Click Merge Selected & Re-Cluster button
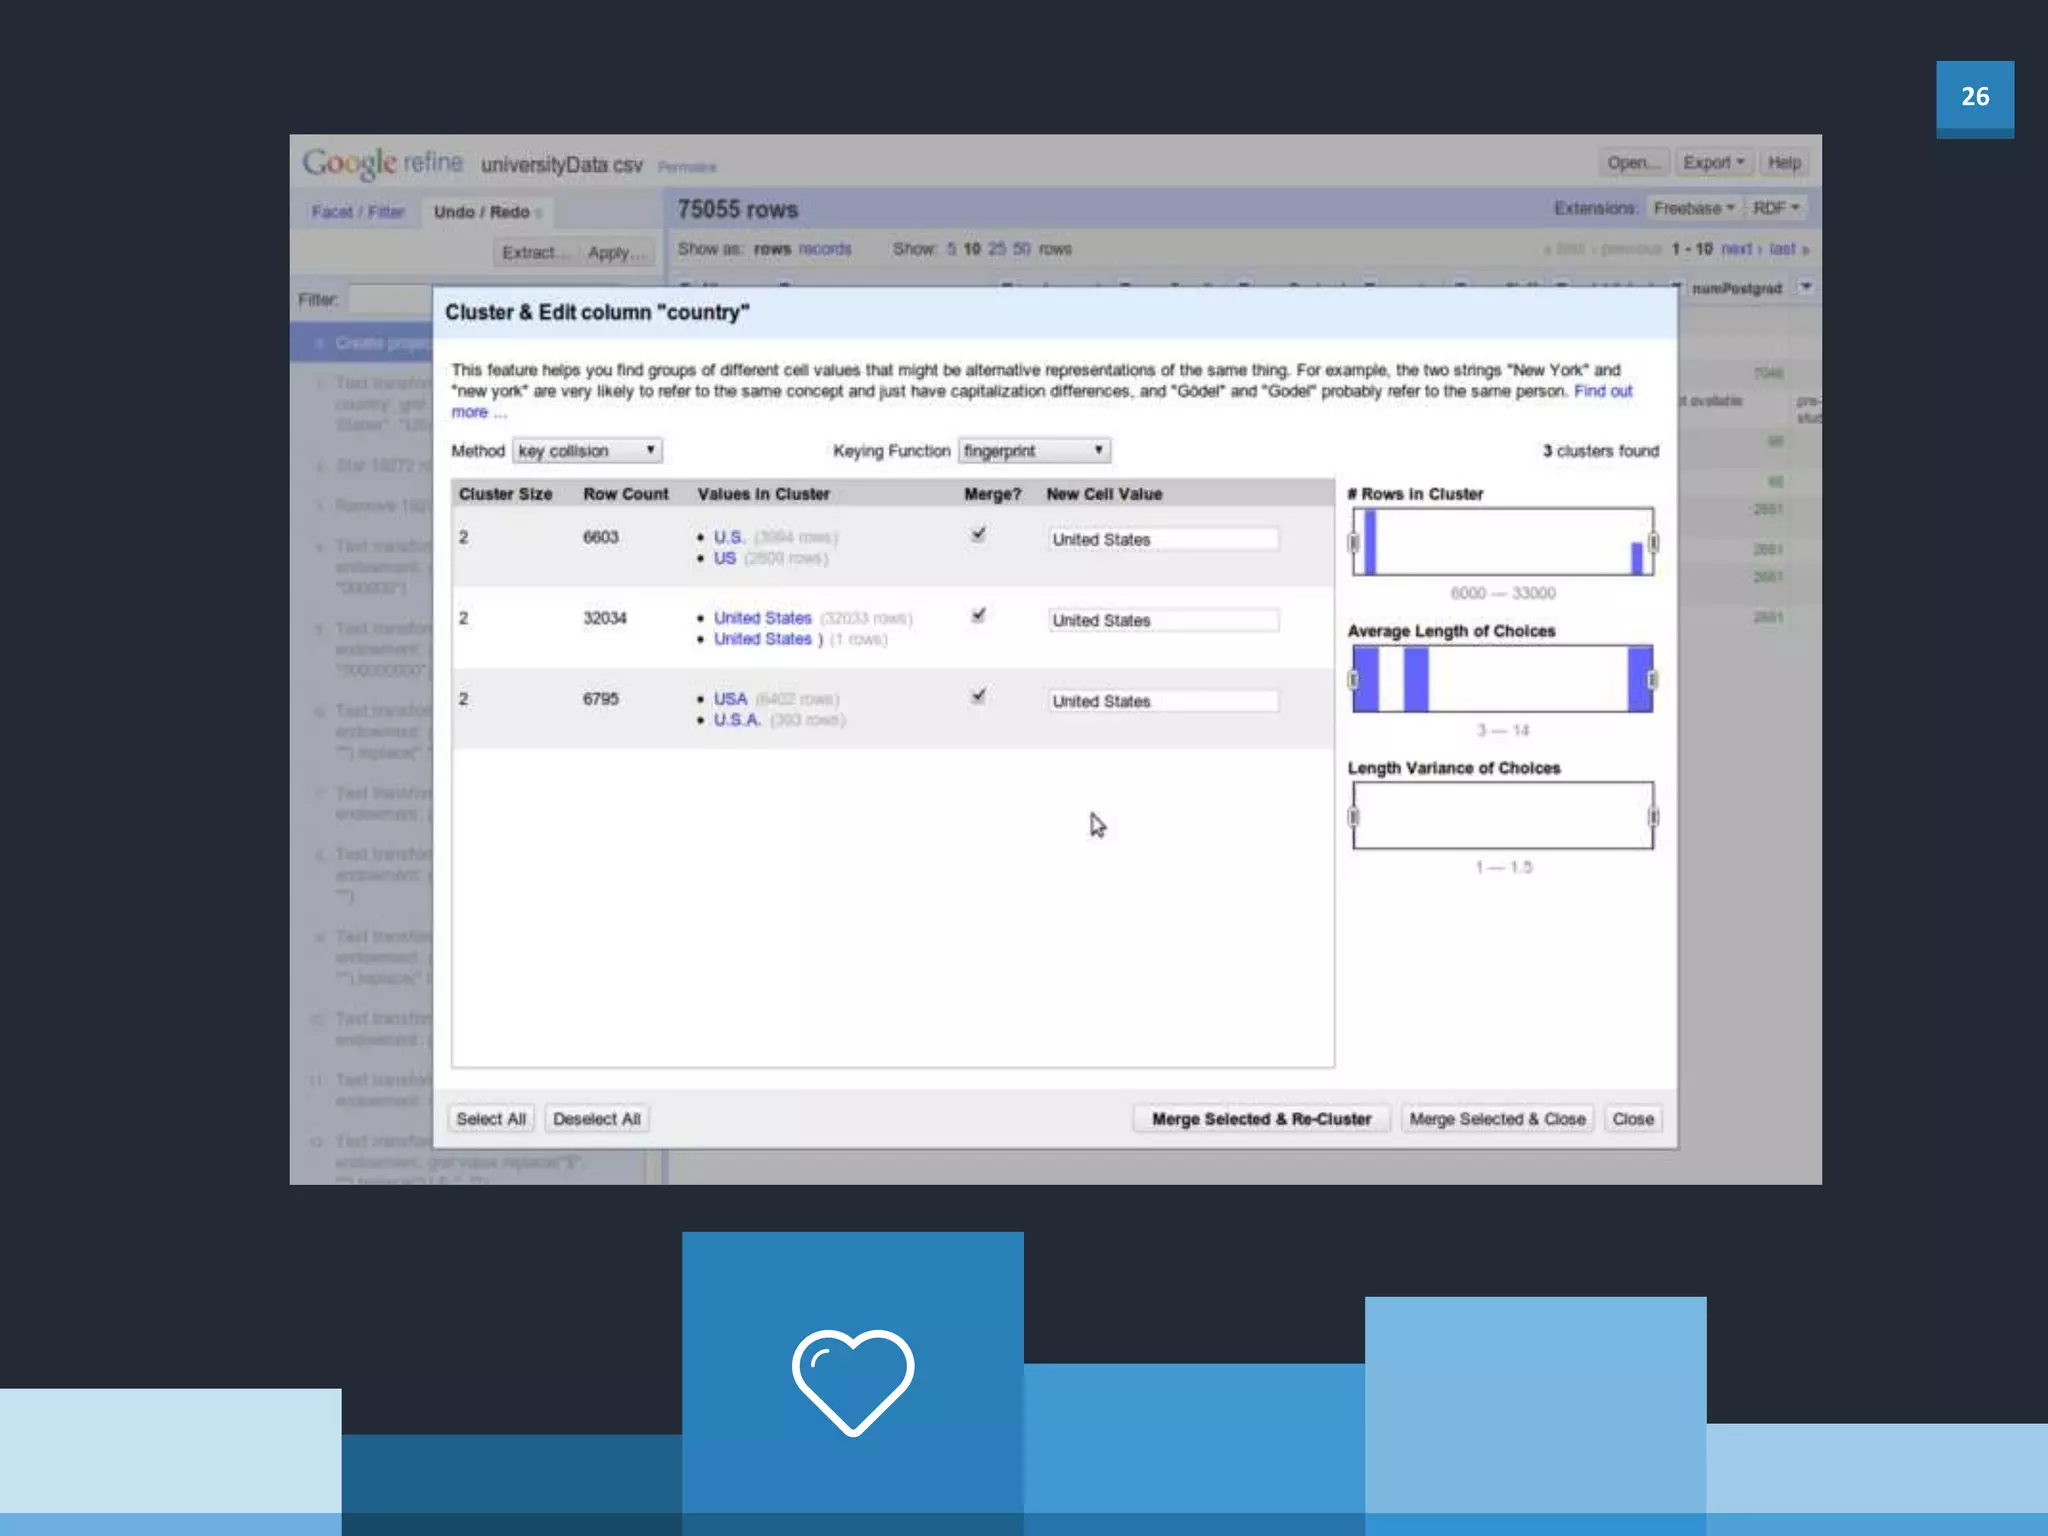2048x1536 pixels. click(x=1260, y=1119)
